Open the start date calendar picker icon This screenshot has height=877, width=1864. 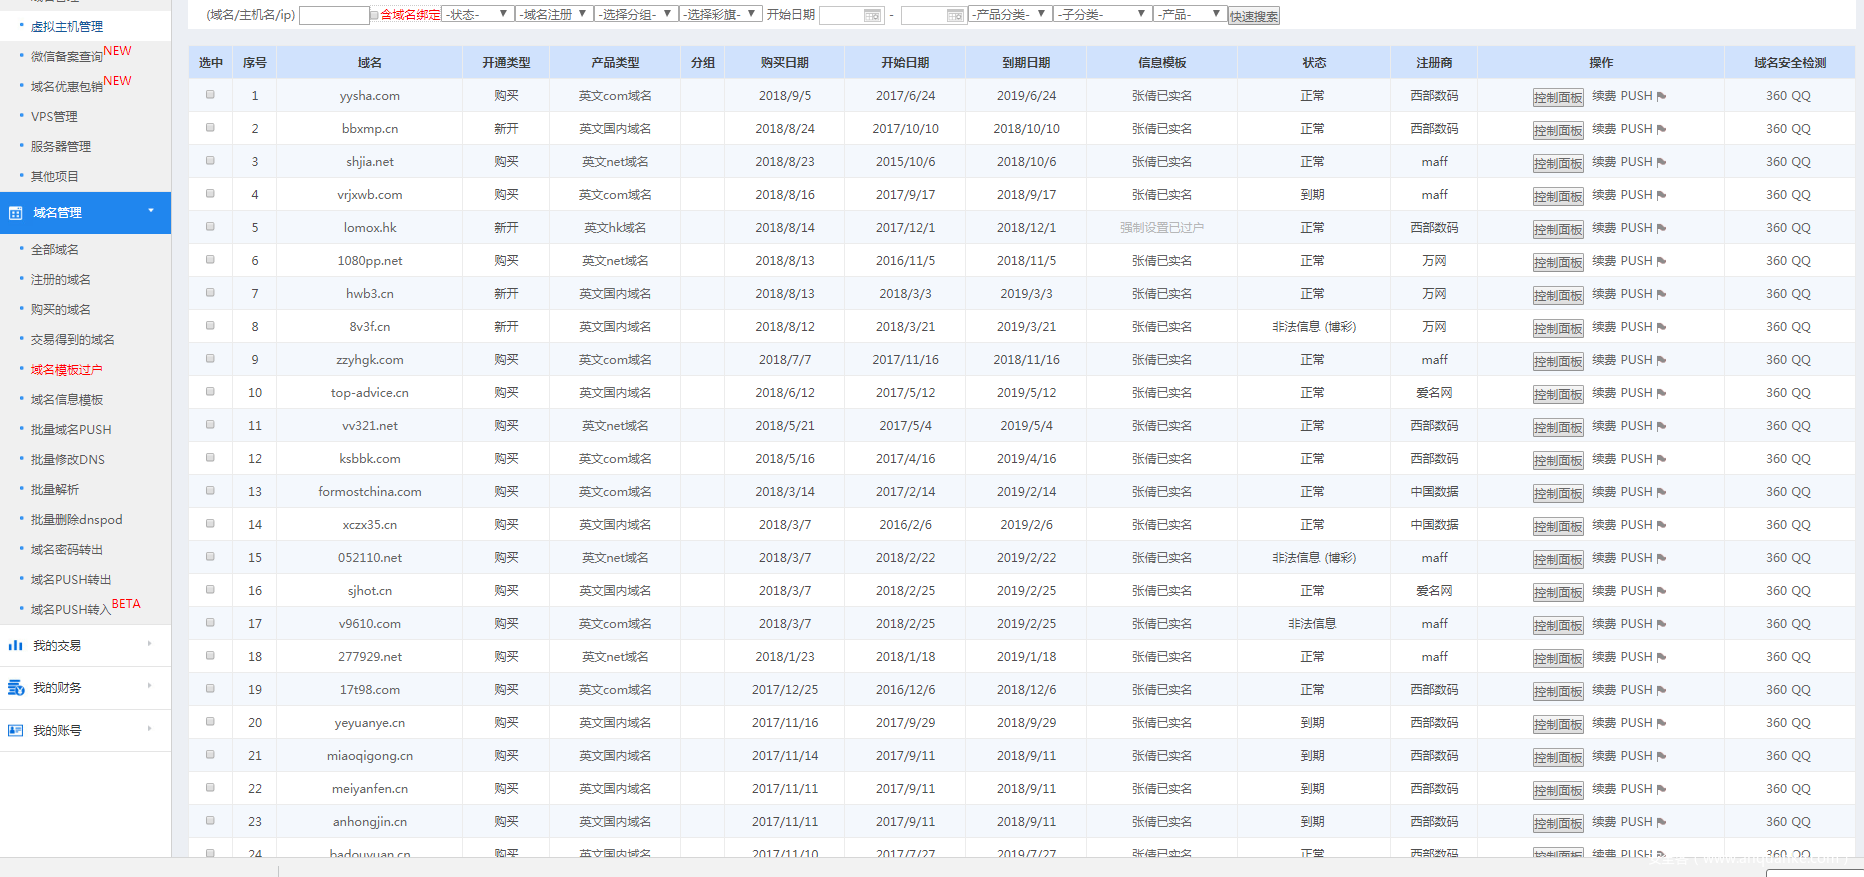click(873, 15)
